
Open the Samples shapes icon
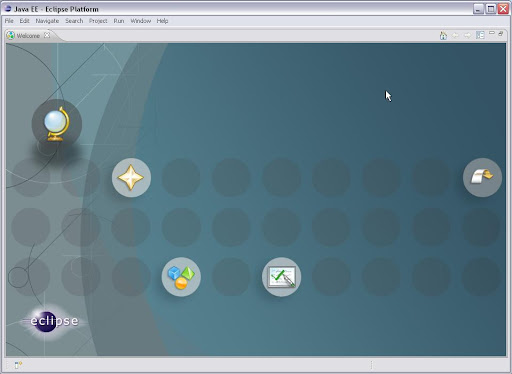181,277
